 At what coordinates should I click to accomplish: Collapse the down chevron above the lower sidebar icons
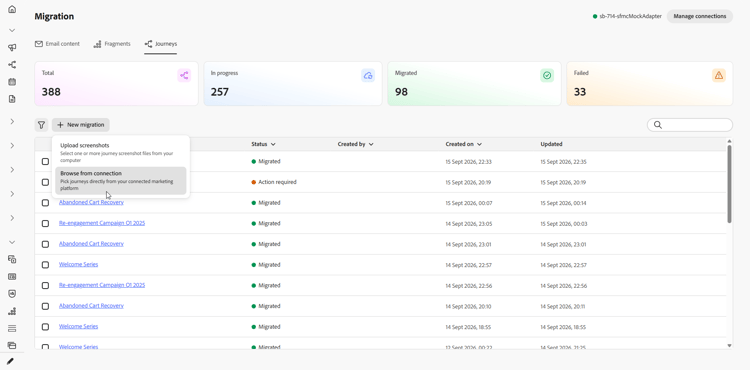click(12, 242)
